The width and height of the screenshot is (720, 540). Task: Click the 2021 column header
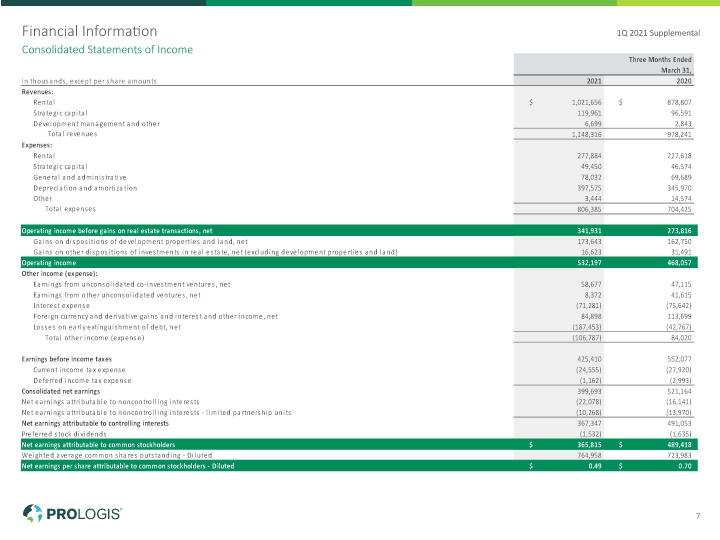[x=594, y=81]
